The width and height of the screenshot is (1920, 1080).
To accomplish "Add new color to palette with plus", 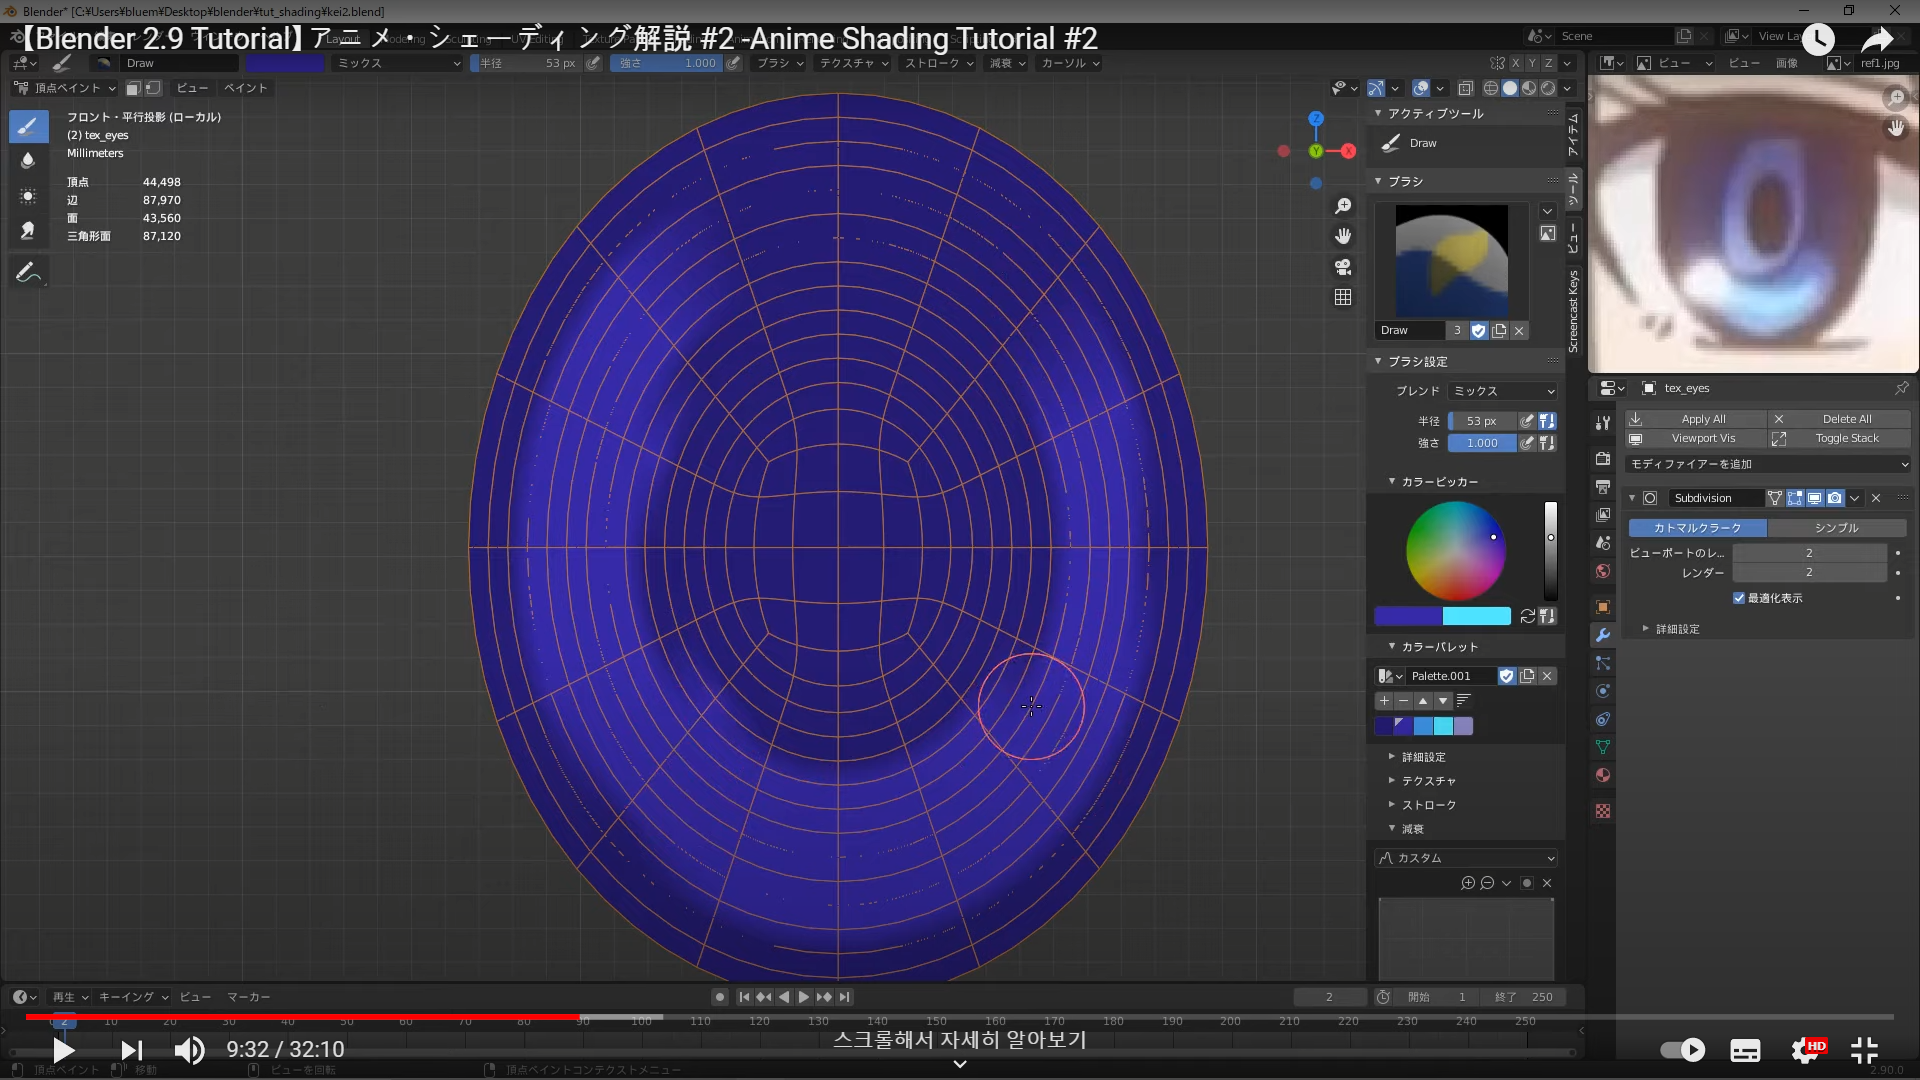I will [1384, 701].
